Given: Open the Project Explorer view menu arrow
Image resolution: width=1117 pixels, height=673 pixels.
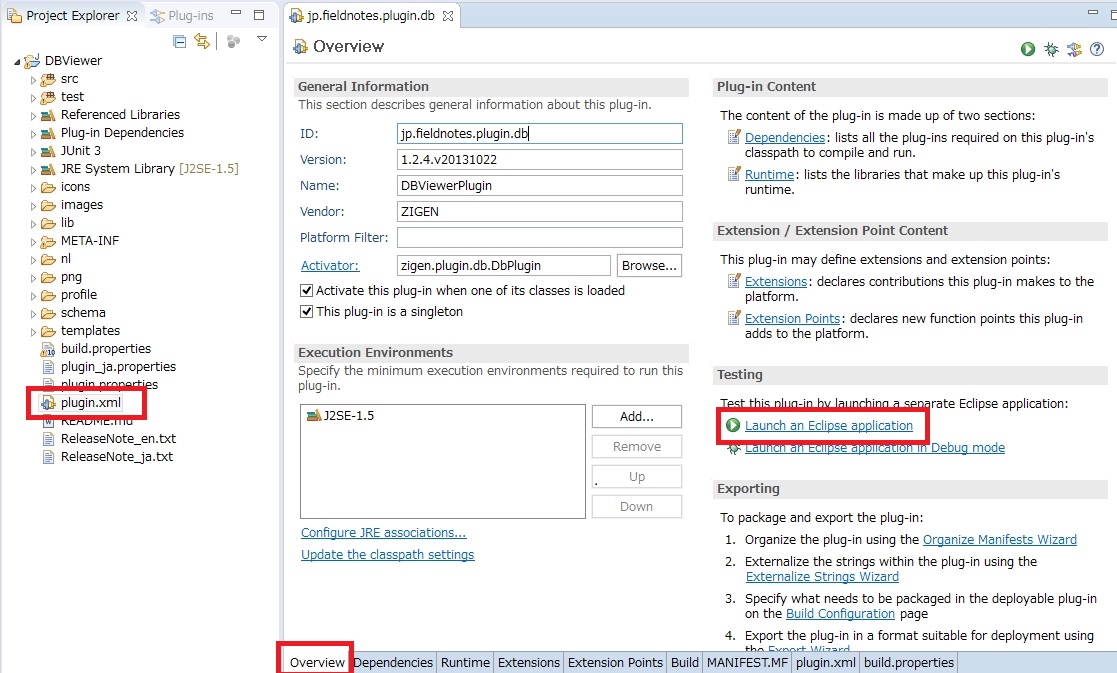Looking at the screenshot, I should 262,37.
